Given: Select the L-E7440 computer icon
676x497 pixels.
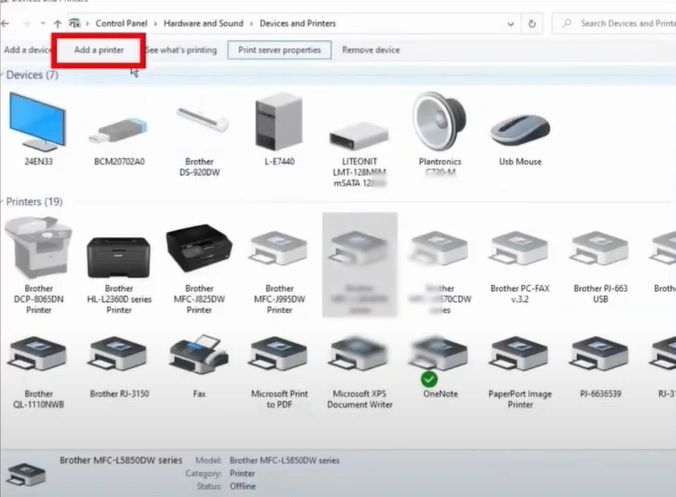Looking at the screenshot, I should click(x=278, y=125).
